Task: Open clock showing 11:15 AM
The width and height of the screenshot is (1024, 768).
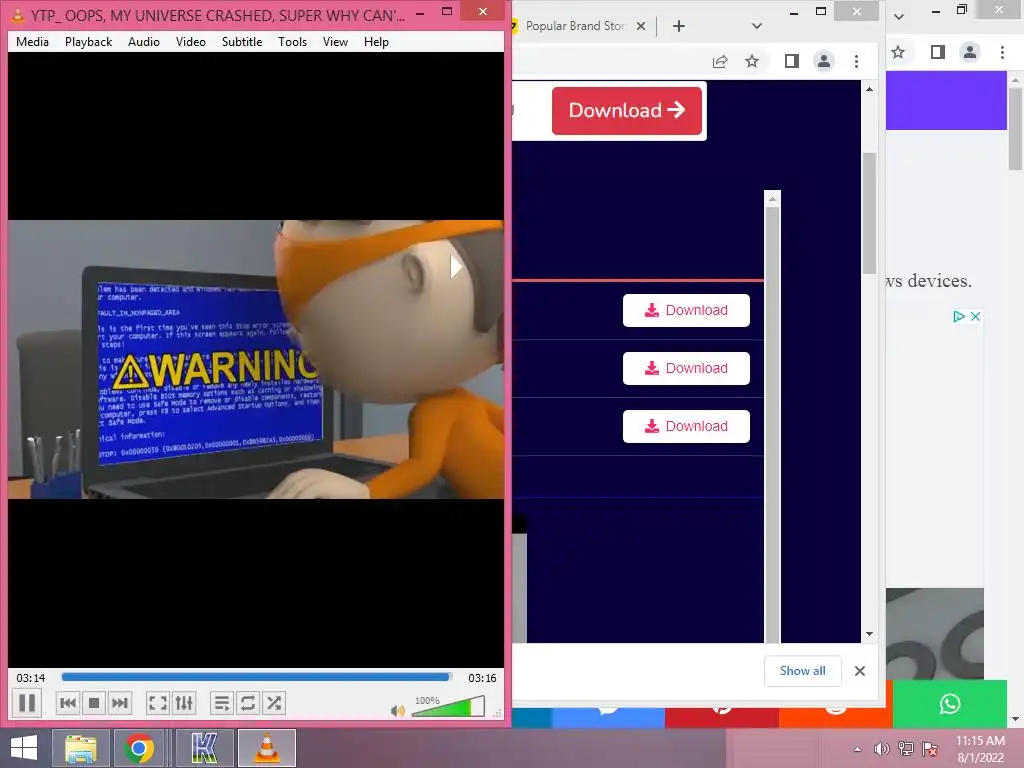Action: point(980,749)
